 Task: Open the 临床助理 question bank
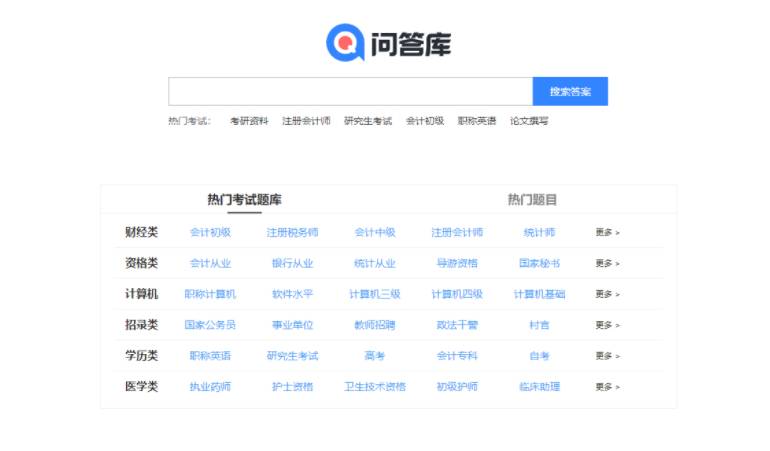(539, 387)
